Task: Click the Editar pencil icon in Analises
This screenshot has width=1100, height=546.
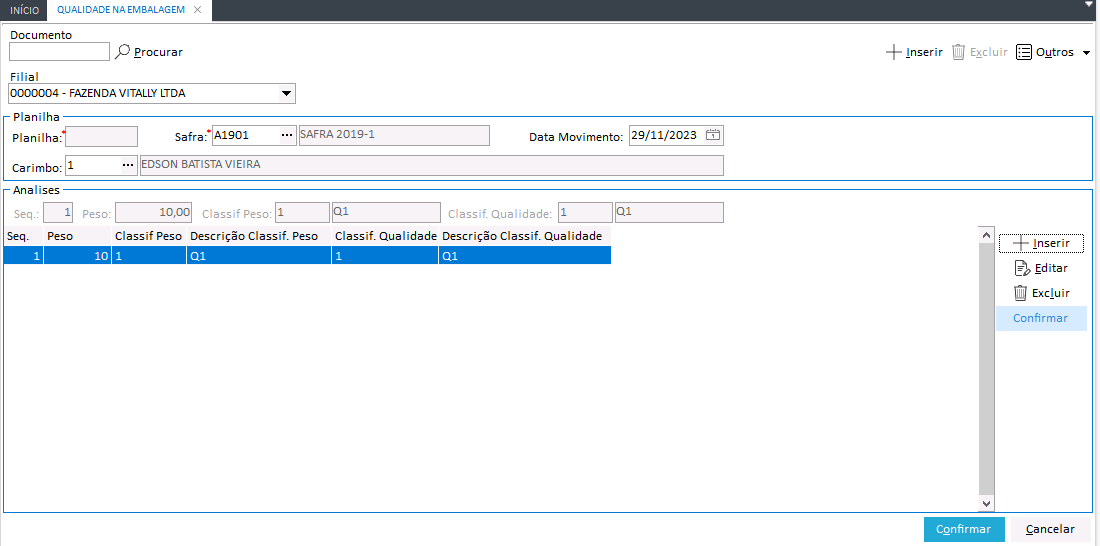Action: [x=1022, y=268]
